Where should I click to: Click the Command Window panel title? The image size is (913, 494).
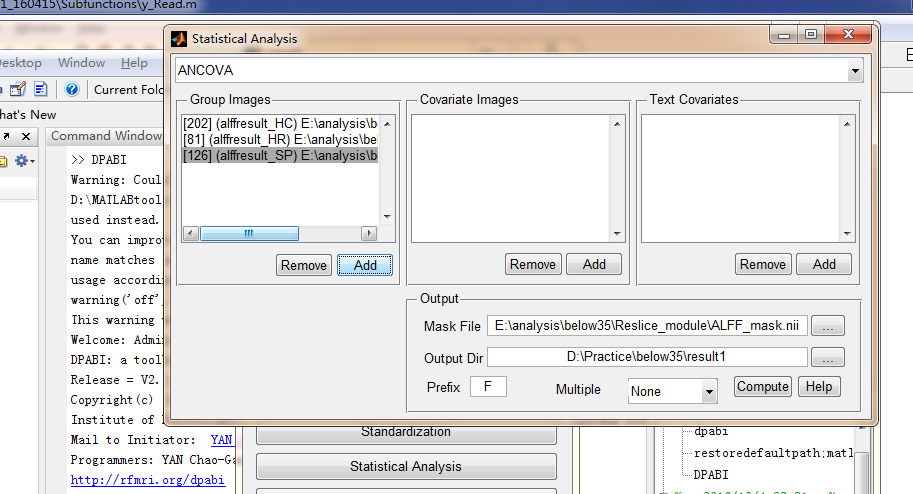(x=106, y=136)
